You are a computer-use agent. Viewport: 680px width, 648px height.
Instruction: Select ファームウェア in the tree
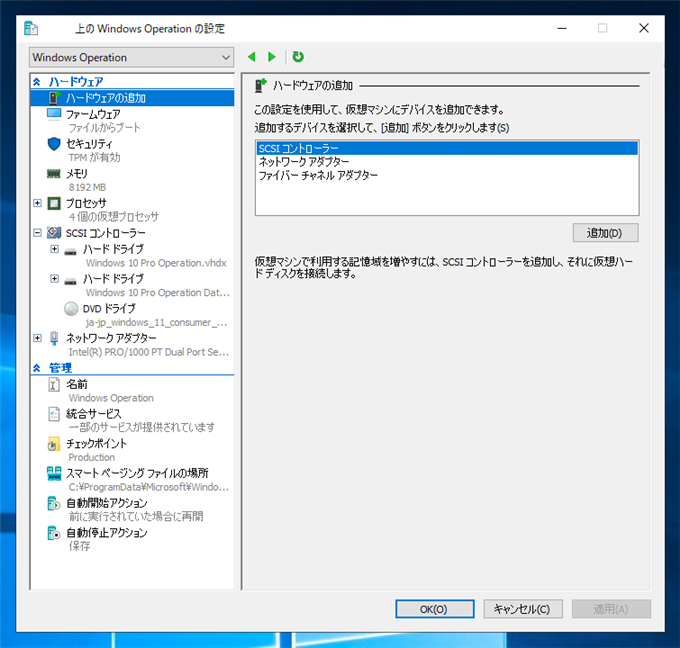[93, 115]
